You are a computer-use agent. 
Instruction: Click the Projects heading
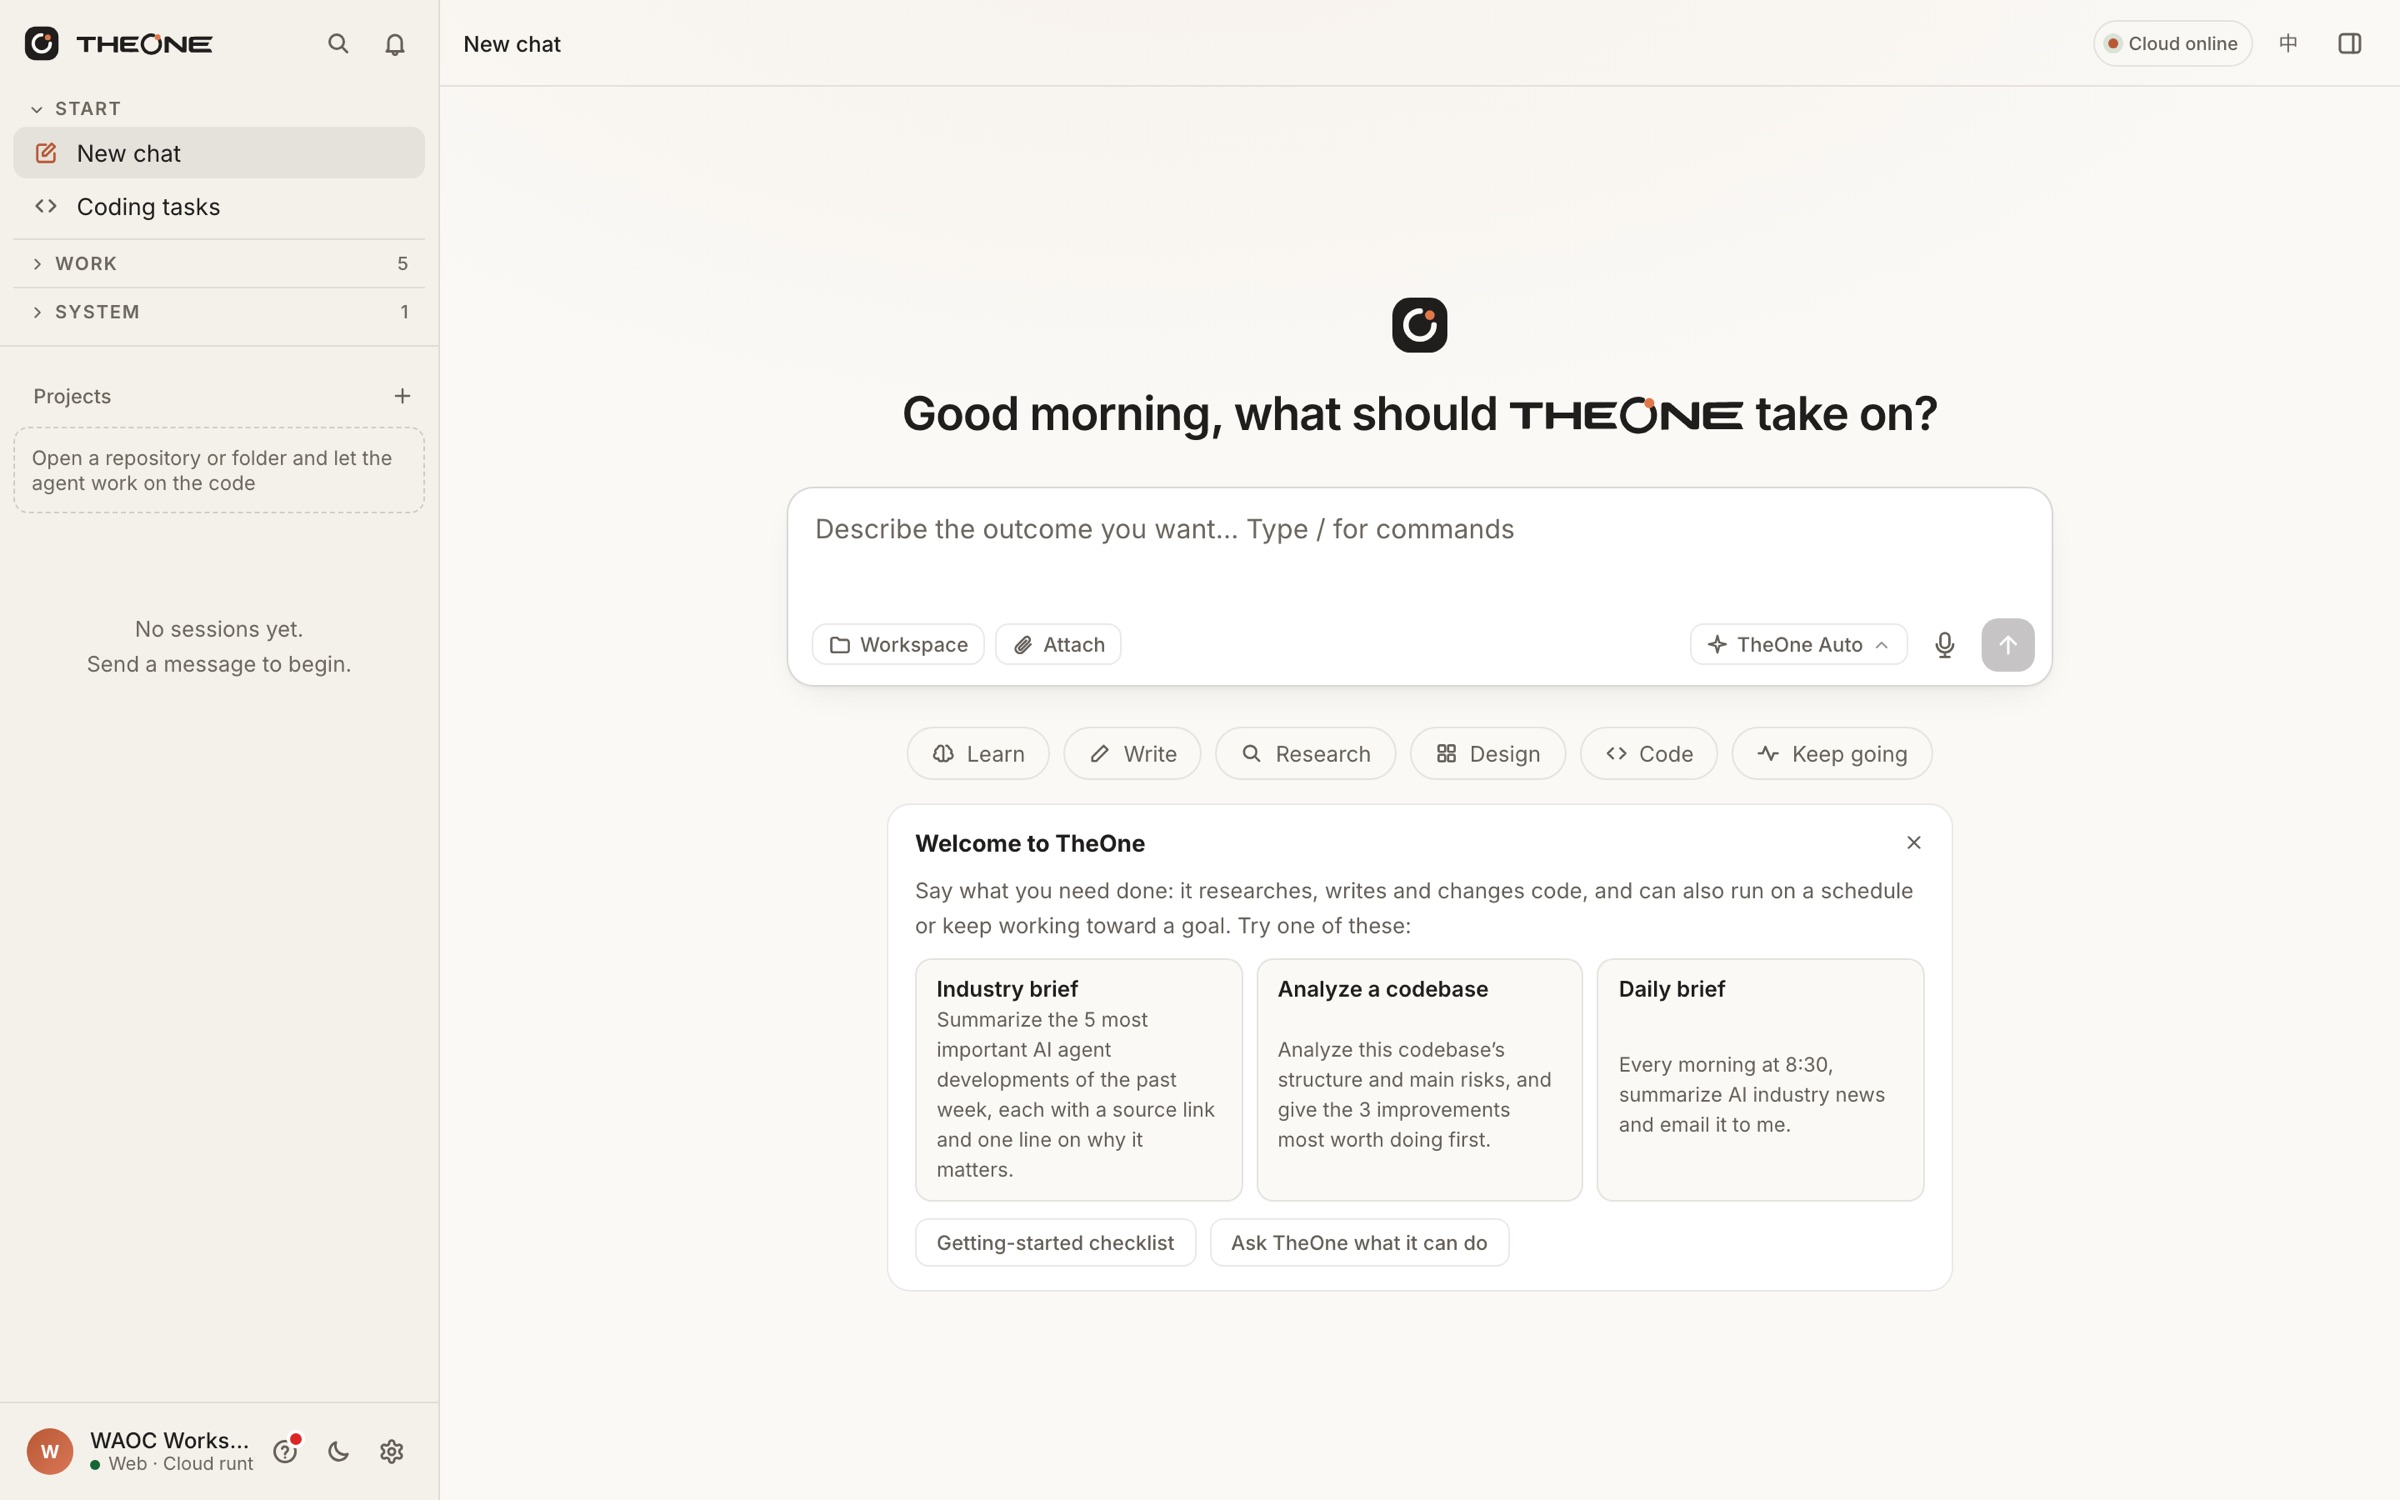click(72, 396)
